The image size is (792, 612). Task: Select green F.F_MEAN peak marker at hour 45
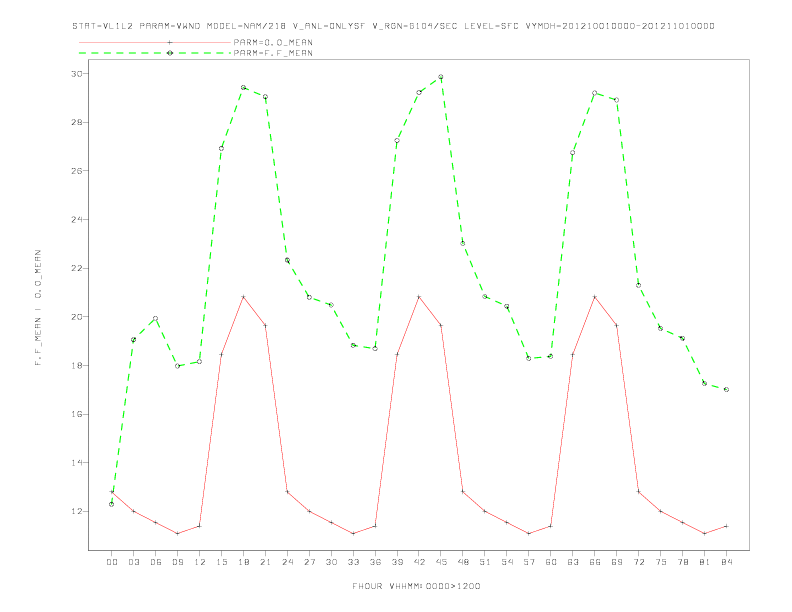[x=440, y=77]
